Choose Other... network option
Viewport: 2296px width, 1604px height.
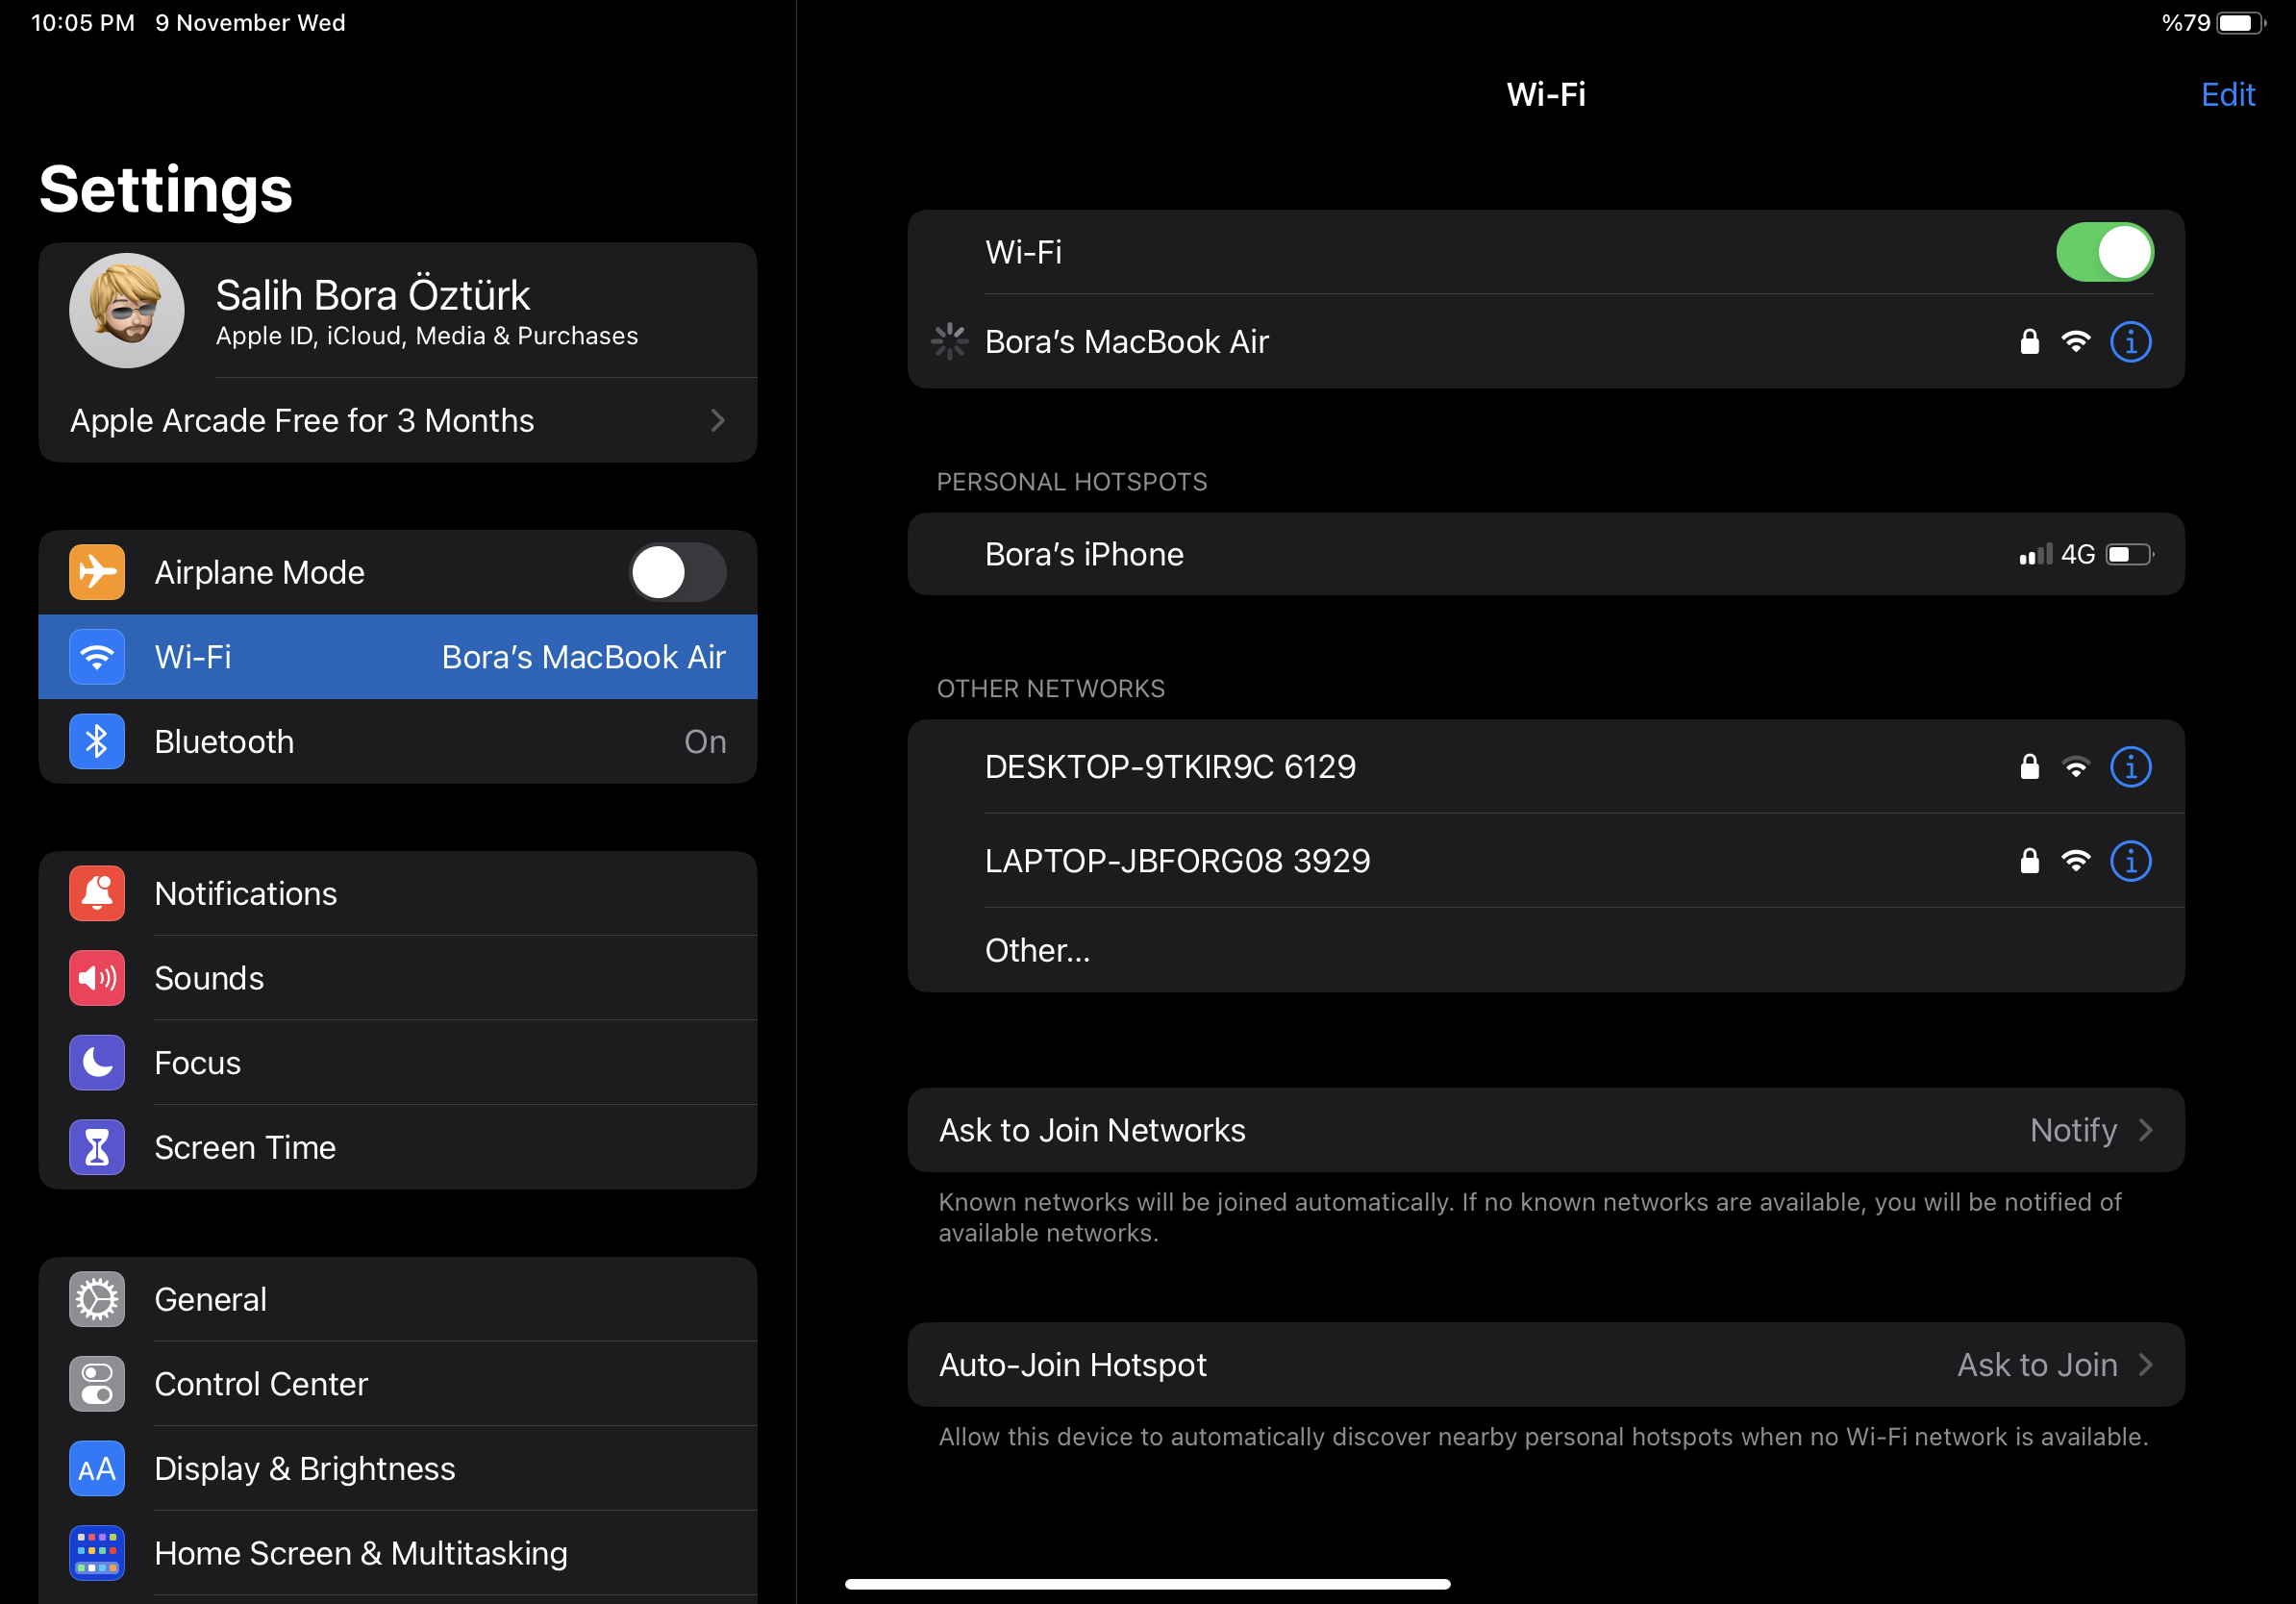point(1037,950)
